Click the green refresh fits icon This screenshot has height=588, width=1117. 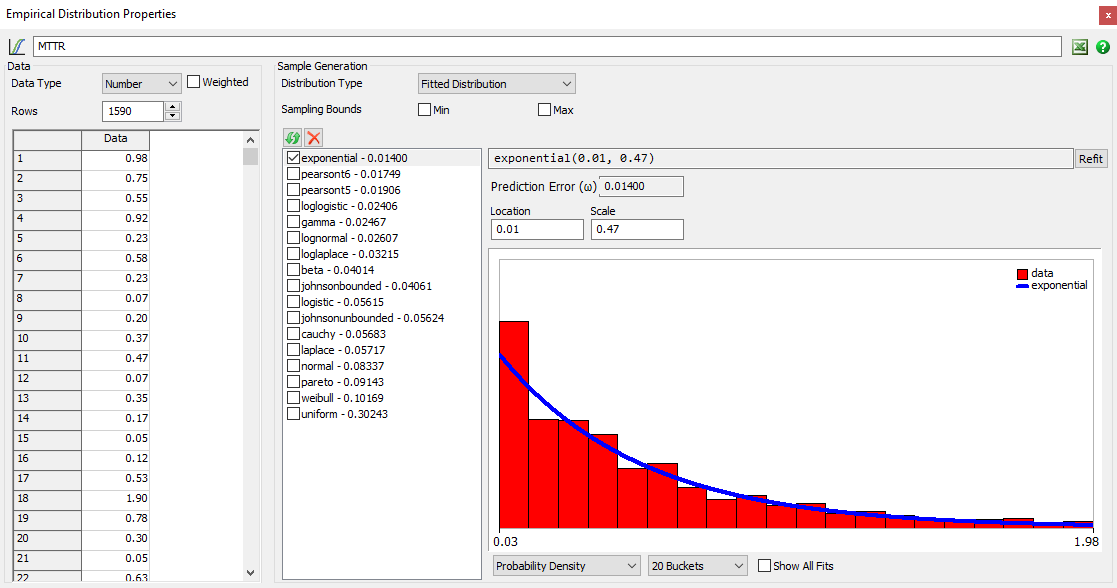(x=293, y=138)
